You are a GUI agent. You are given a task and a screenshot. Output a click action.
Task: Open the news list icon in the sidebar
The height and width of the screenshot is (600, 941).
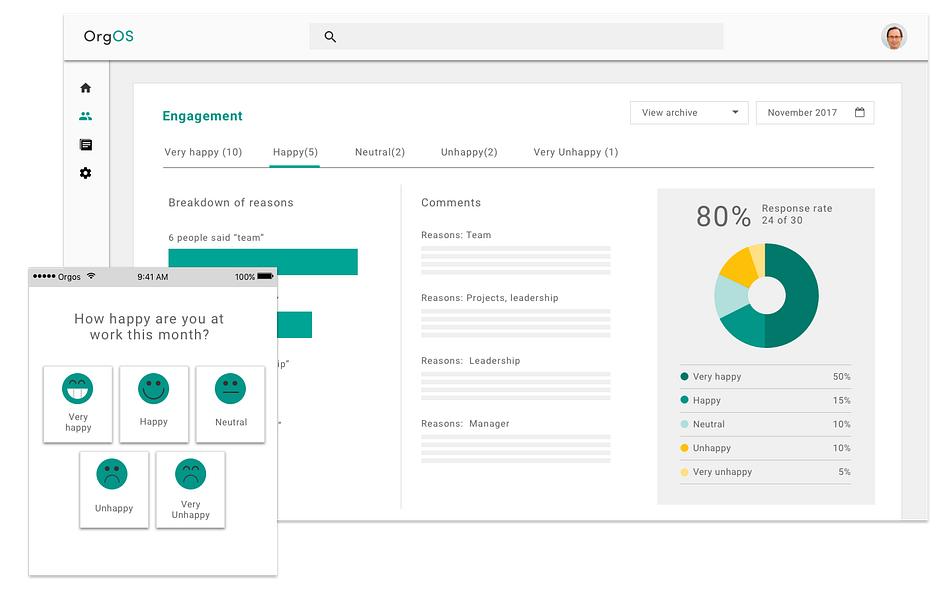click(x=86, y=145)
